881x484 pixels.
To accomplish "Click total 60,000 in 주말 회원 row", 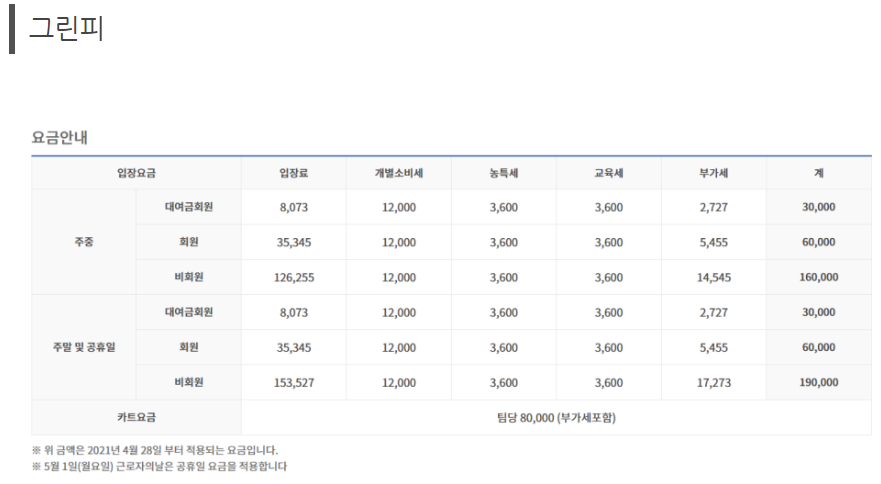I will tap(819, 347).
